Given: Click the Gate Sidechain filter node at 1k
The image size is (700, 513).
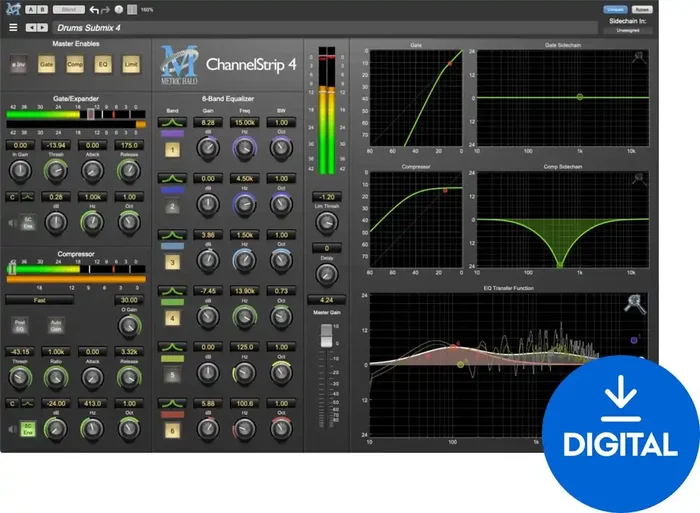Looking at the screenshot, I should pos(579,97).
